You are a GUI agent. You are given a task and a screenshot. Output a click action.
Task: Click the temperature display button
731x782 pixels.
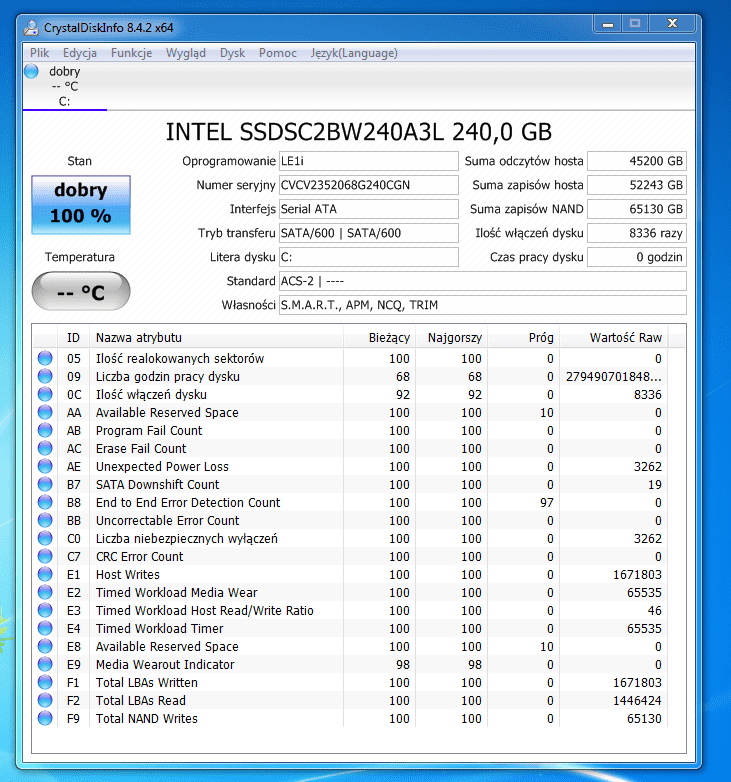[x=81, y=292]
